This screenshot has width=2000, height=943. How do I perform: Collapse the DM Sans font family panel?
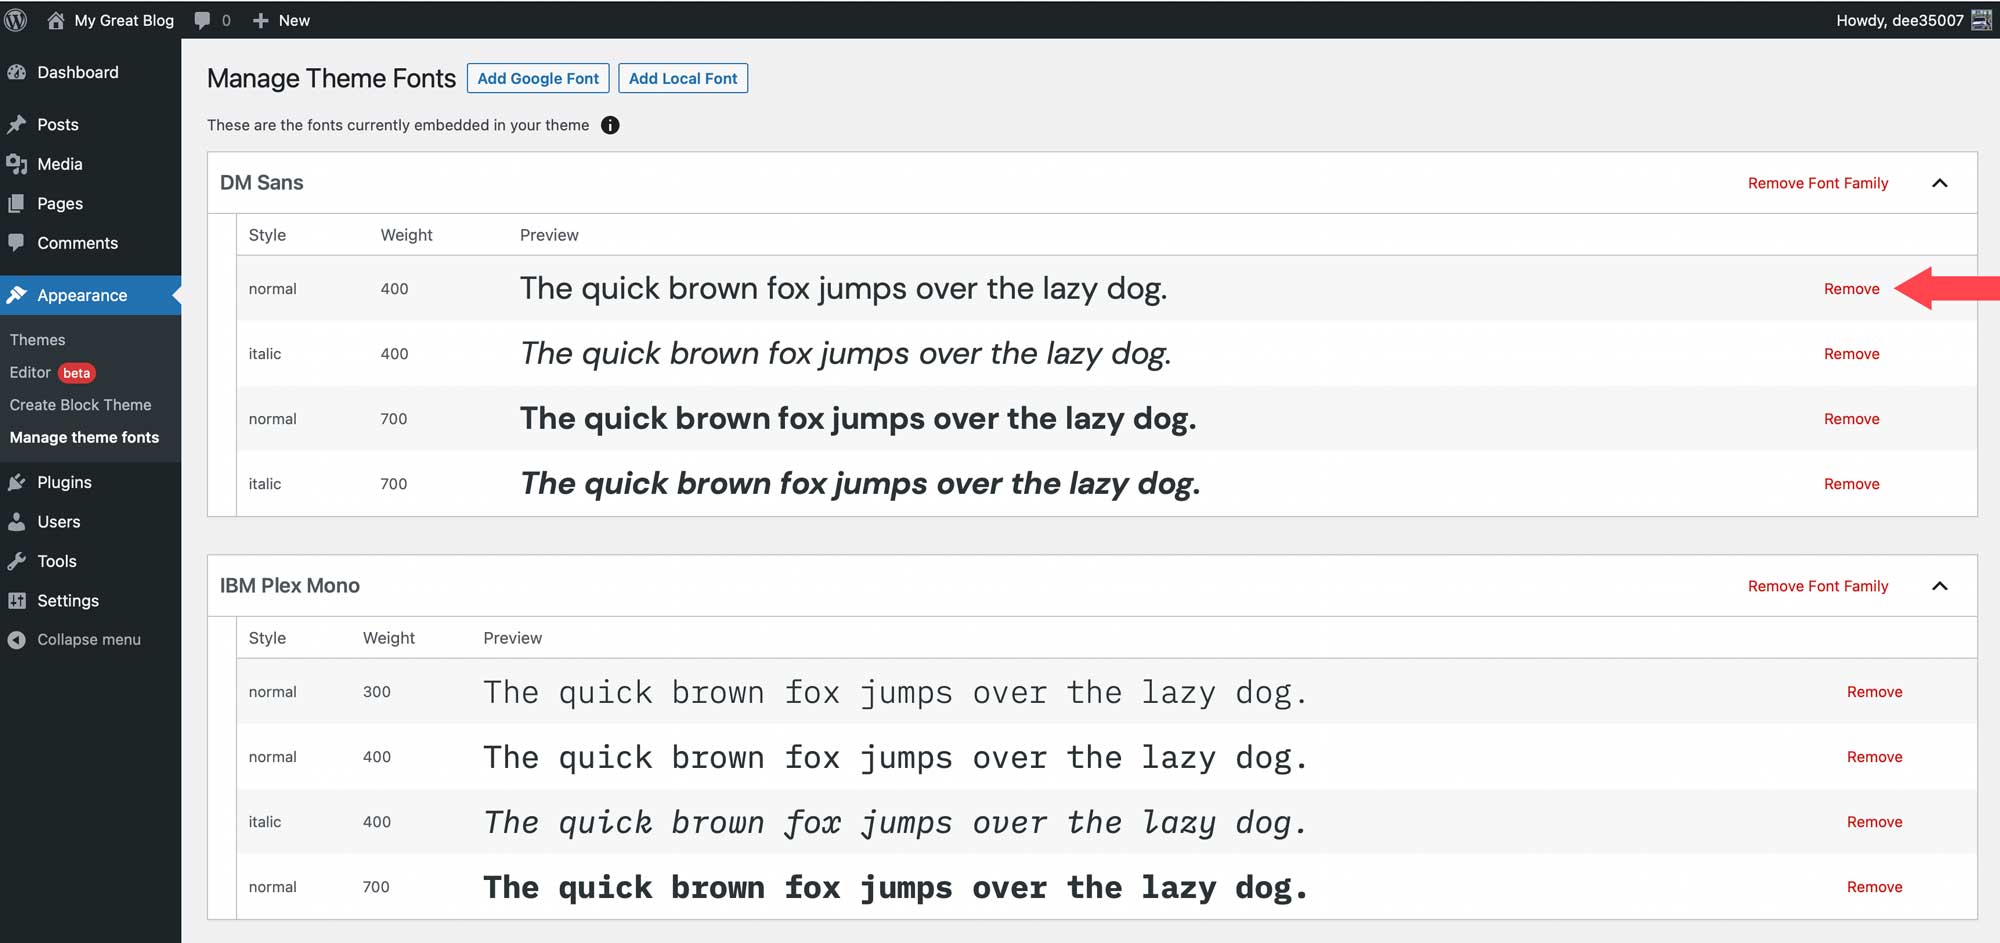pos(1940,183)
